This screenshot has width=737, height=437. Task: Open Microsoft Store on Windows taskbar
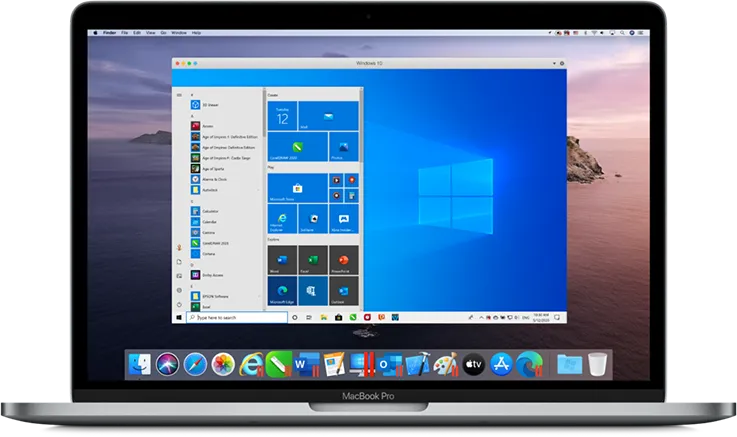pyautogui.click(x=338, y=318)
